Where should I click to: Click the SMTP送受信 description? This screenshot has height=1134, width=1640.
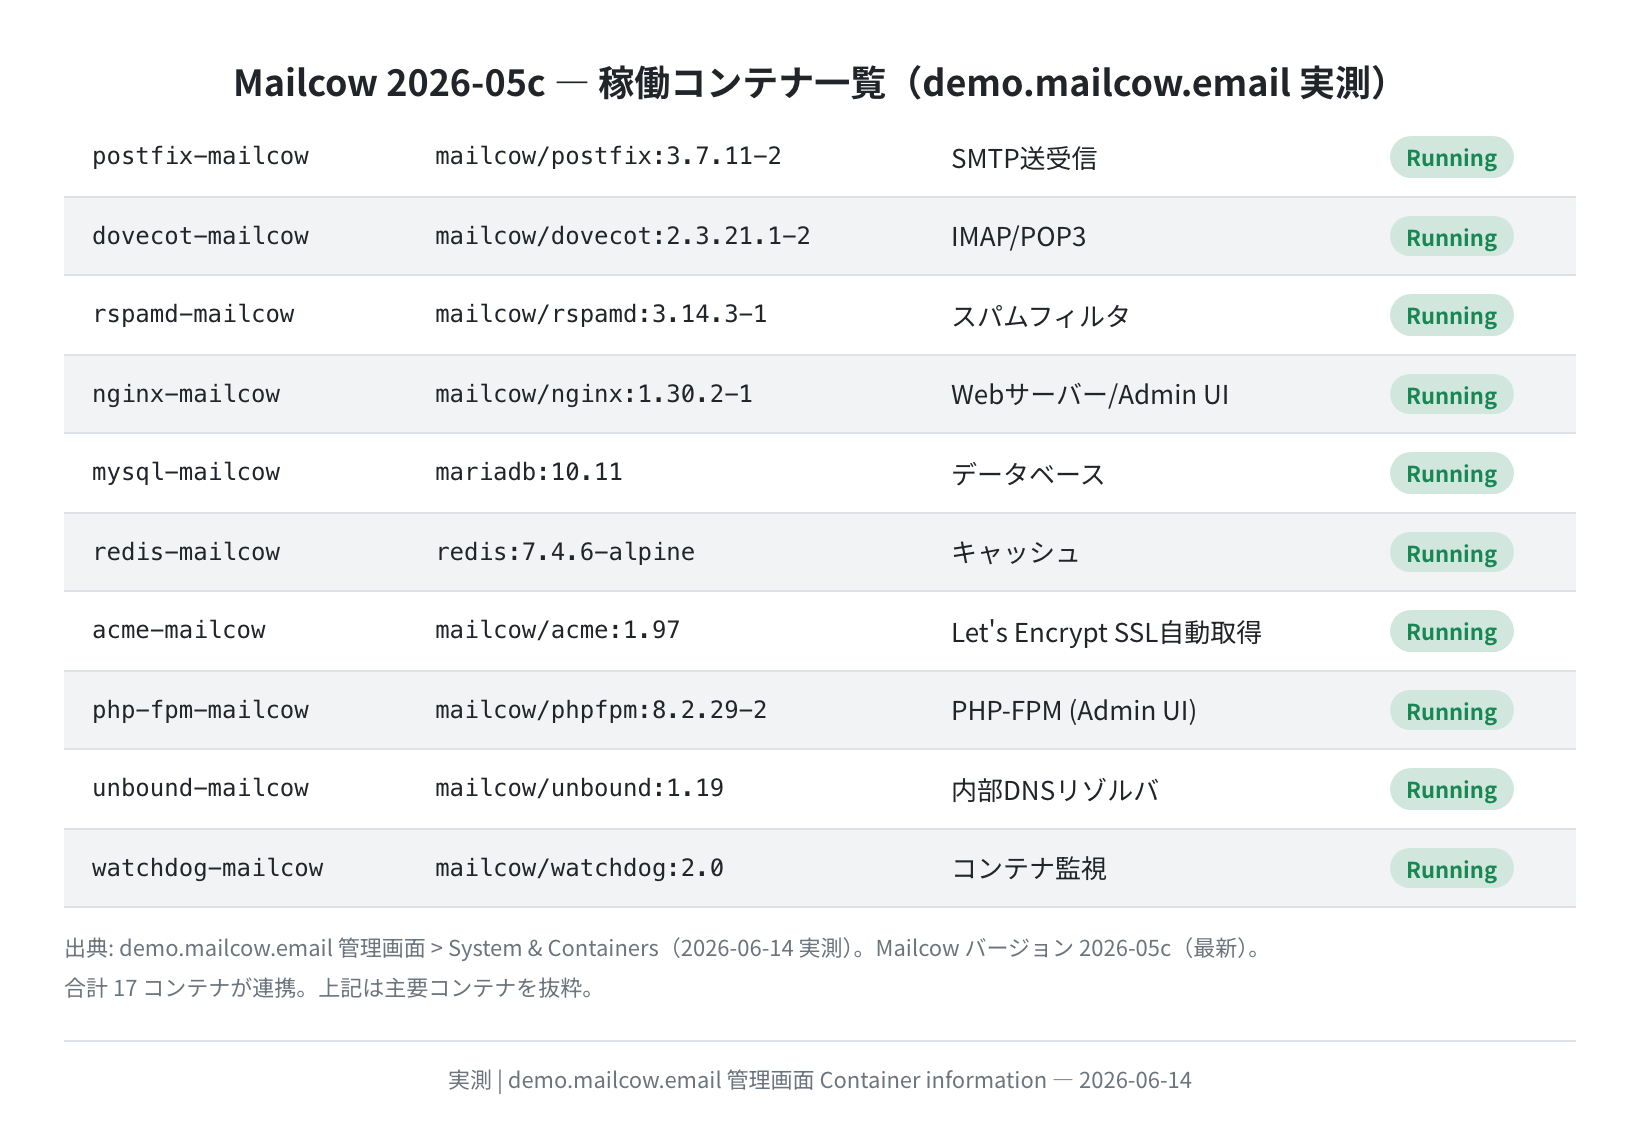[x=1024, y=158]
